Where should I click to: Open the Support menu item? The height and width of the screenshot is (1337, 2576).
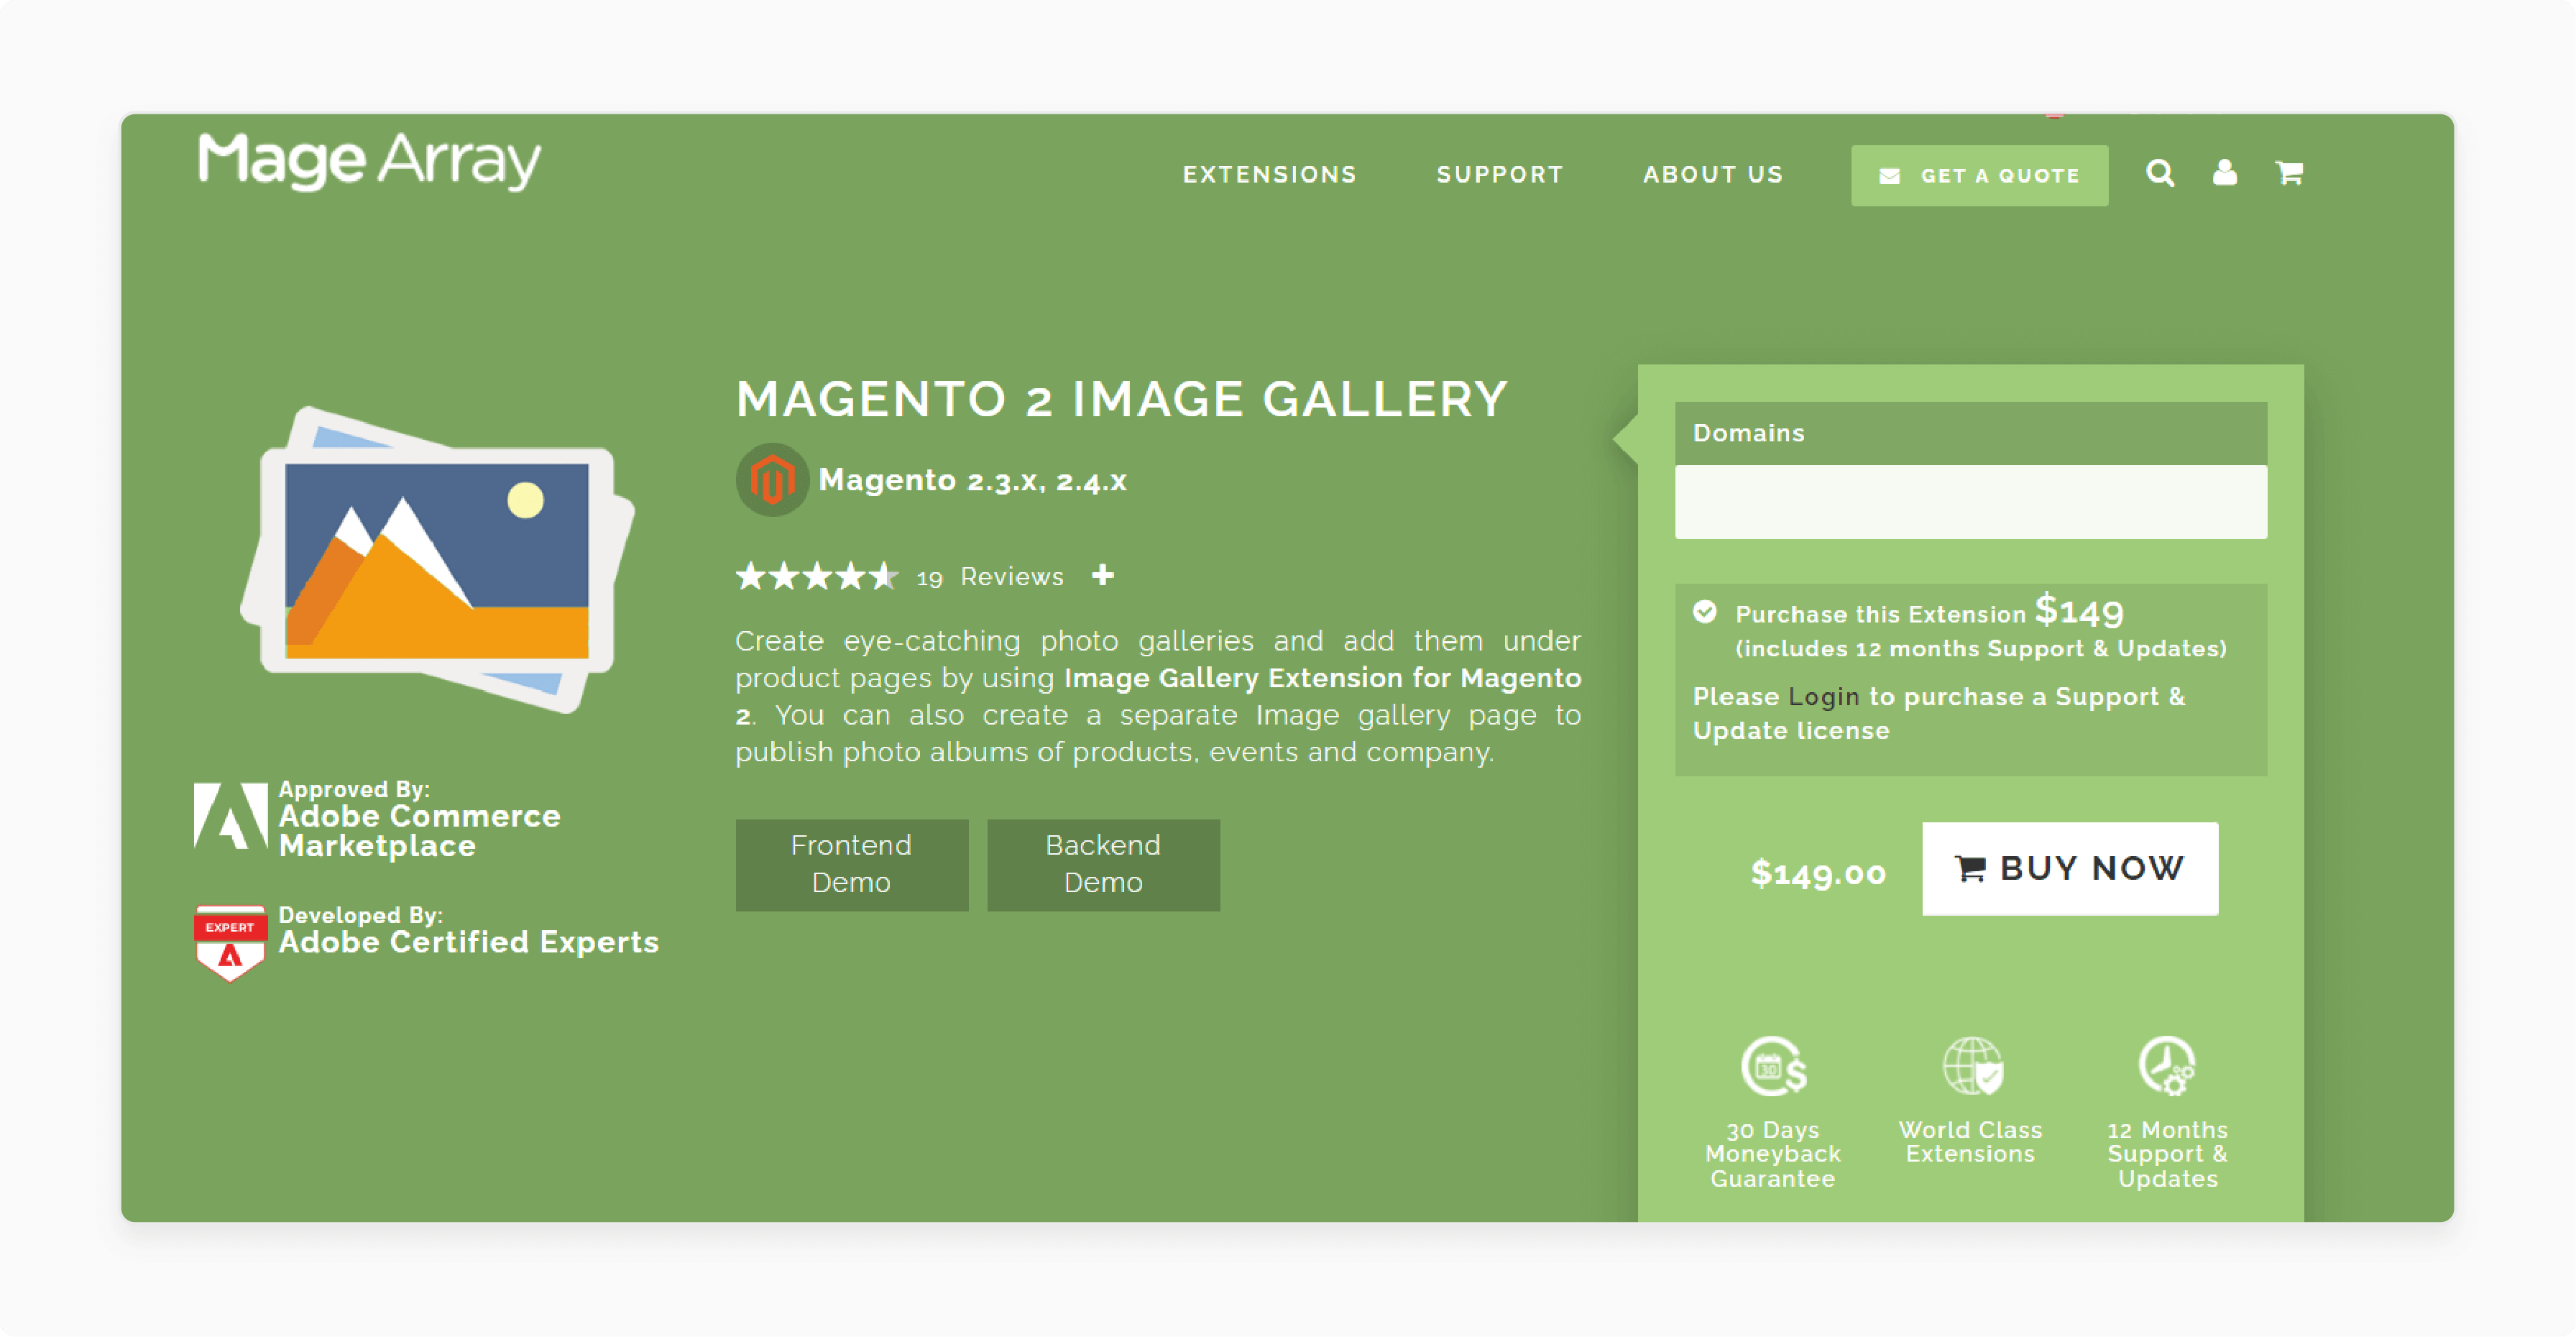[x=1500, y=175]
